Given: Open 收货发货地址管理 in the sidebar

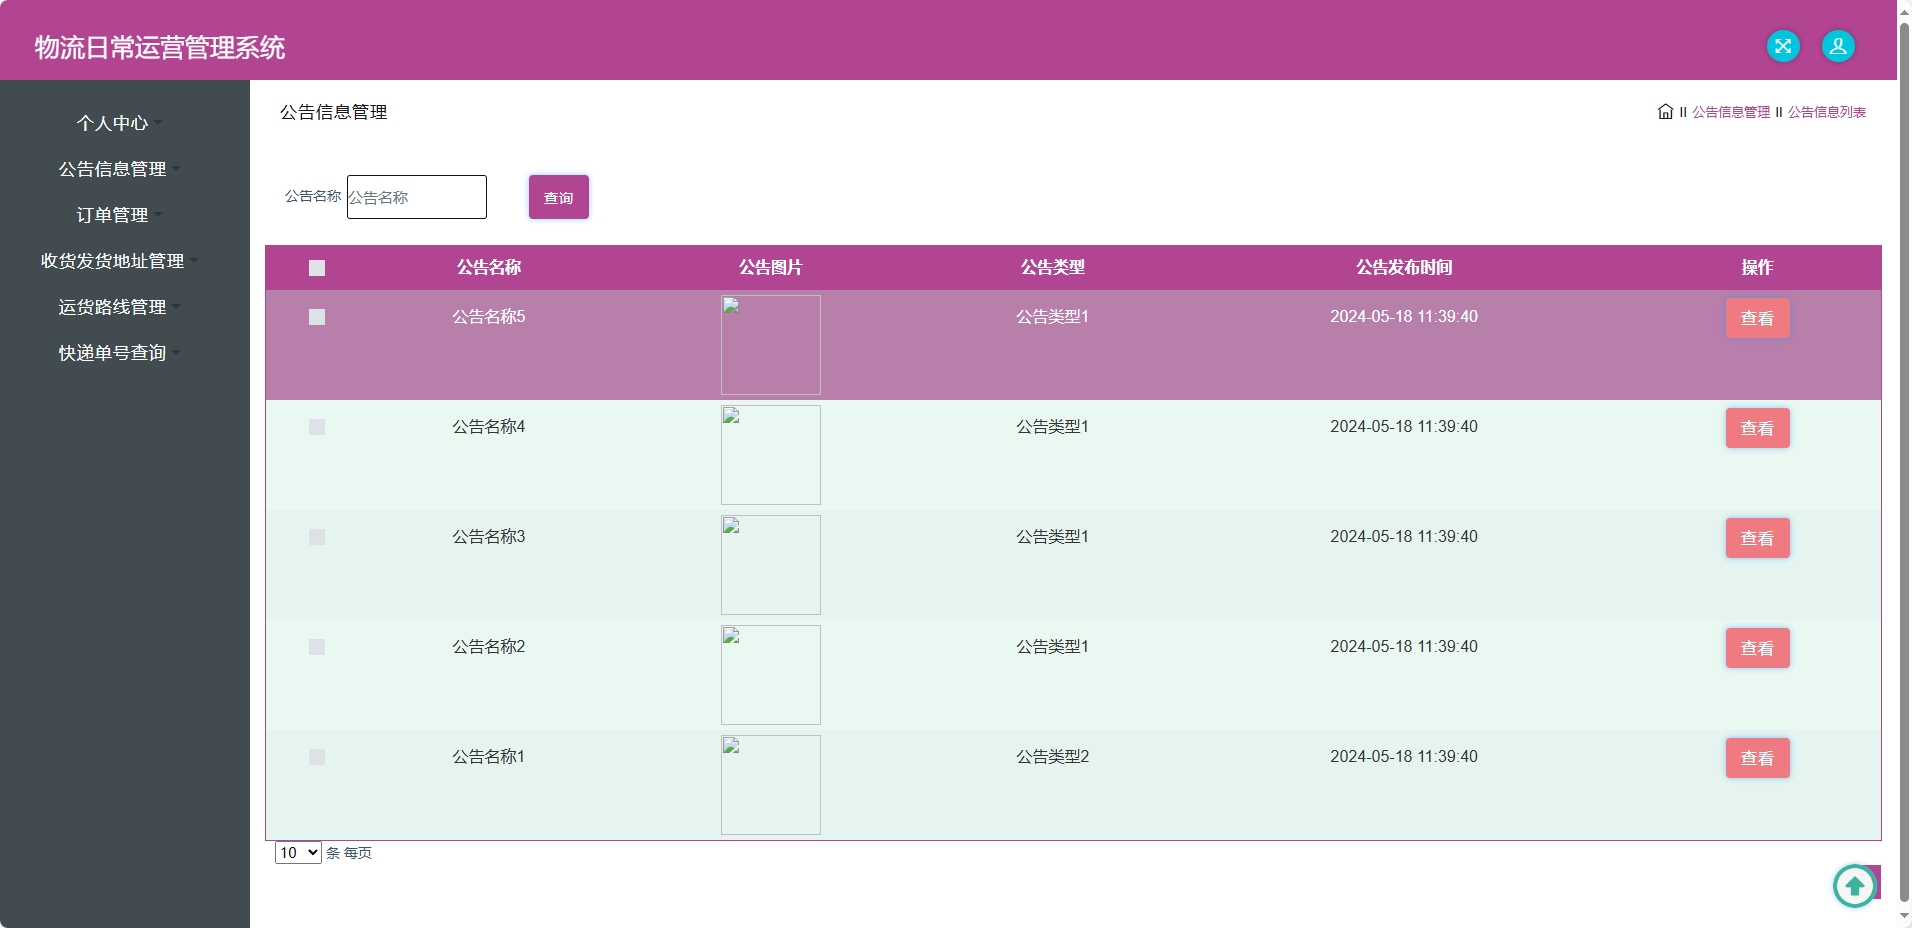Looking at the screenshot, I should tap(112, 261).
